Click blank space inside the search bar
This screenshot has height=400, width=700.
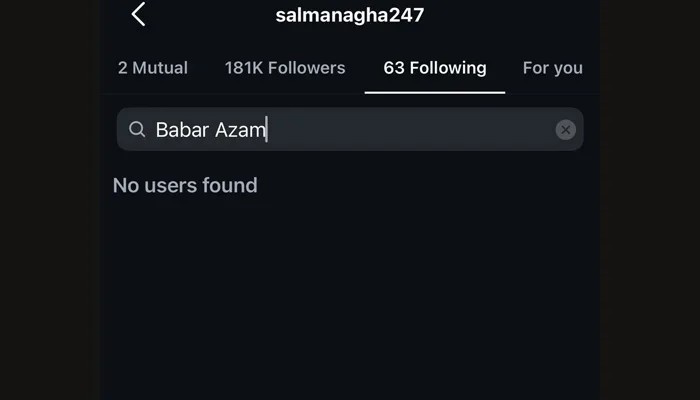pyautogui.click(x=420, y=130)
